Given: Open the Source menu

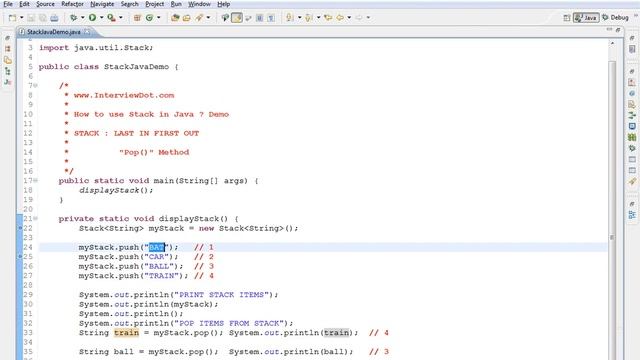Looking at the screenshot, I should click(x=45, y=4).
